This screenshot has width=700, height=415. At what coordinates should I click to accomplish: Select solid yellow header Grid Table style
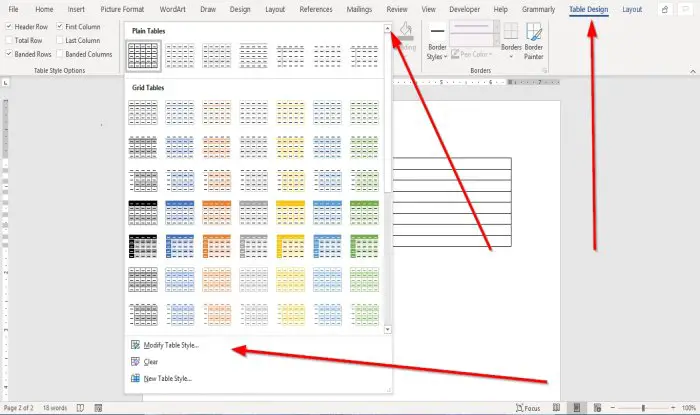coord(290,213)
